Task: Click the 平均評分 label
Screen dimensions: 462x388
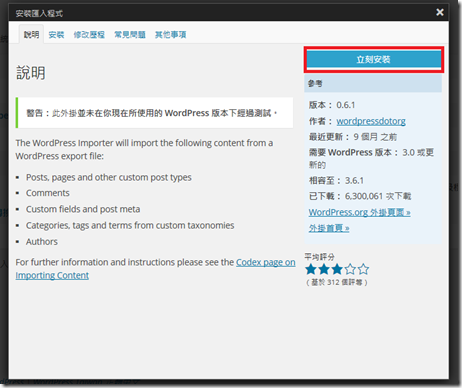Action: click(319, 257)
